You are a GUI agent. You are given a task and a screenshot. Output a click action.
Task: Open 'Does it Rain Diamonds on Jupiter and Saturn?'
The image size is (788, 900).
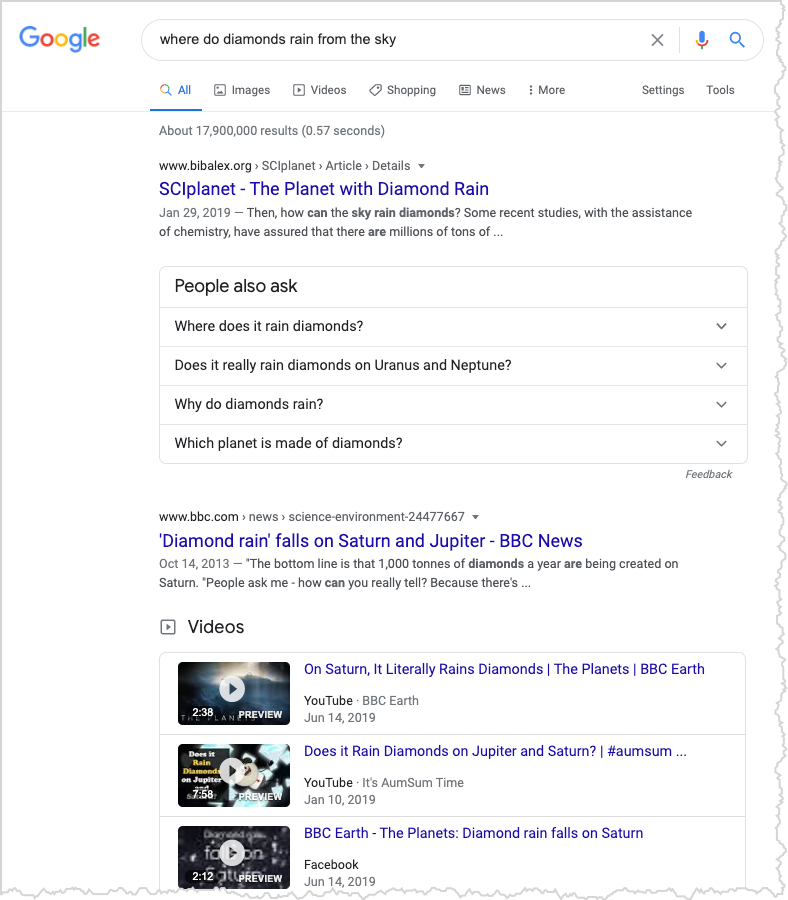495,751
